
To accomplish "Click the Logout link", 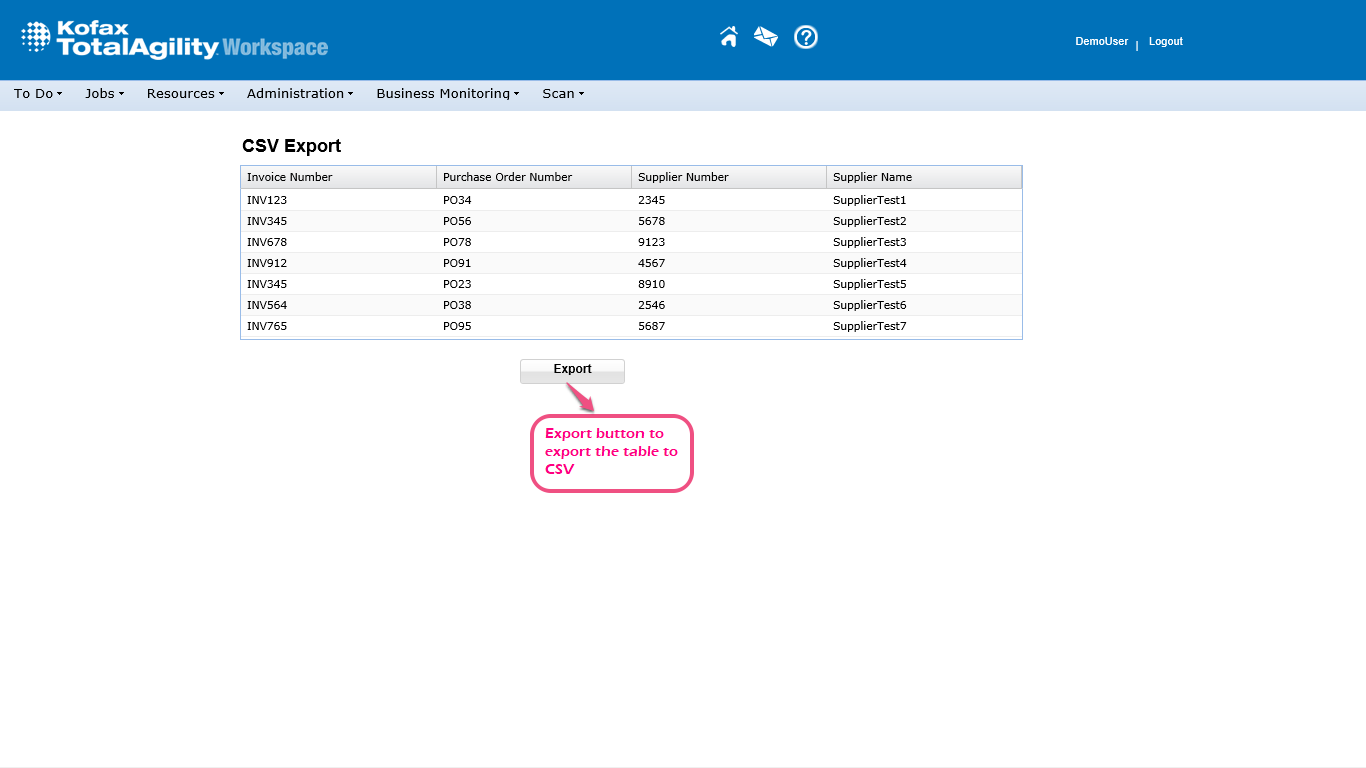I will click(x=1165, y=42).
